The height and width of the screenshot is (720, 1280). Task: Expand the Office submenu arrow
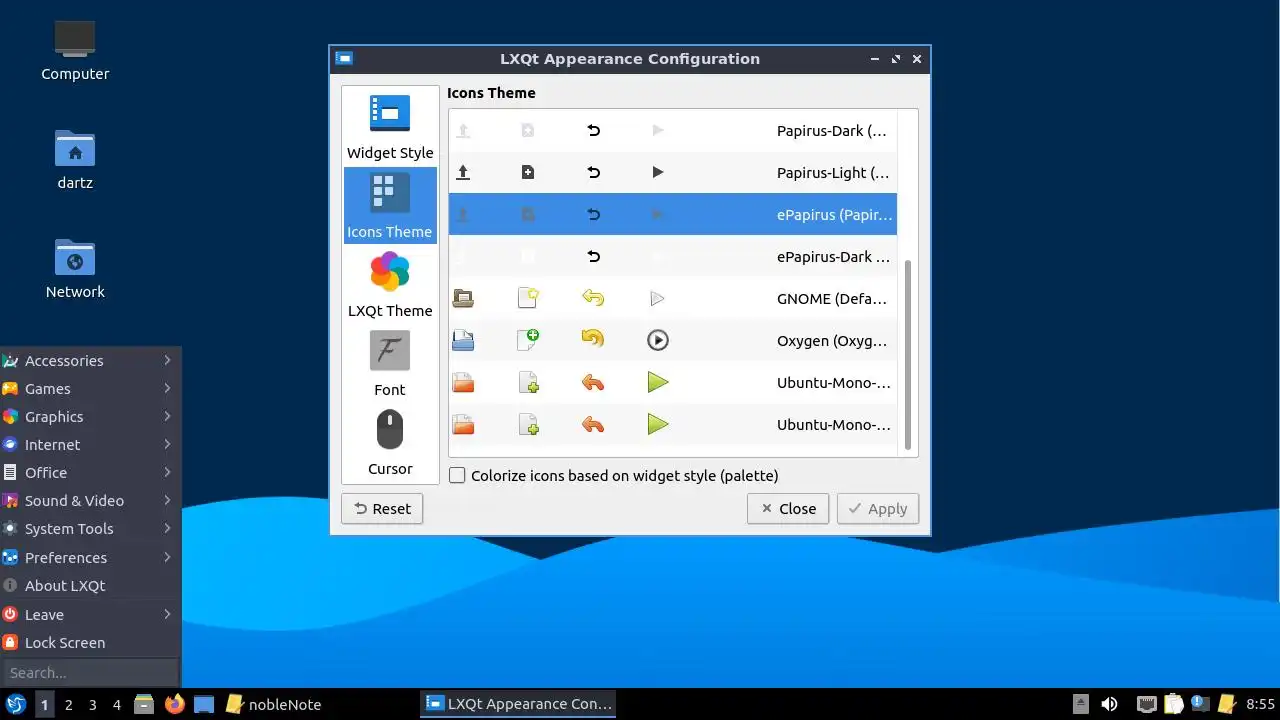(167, 472)
